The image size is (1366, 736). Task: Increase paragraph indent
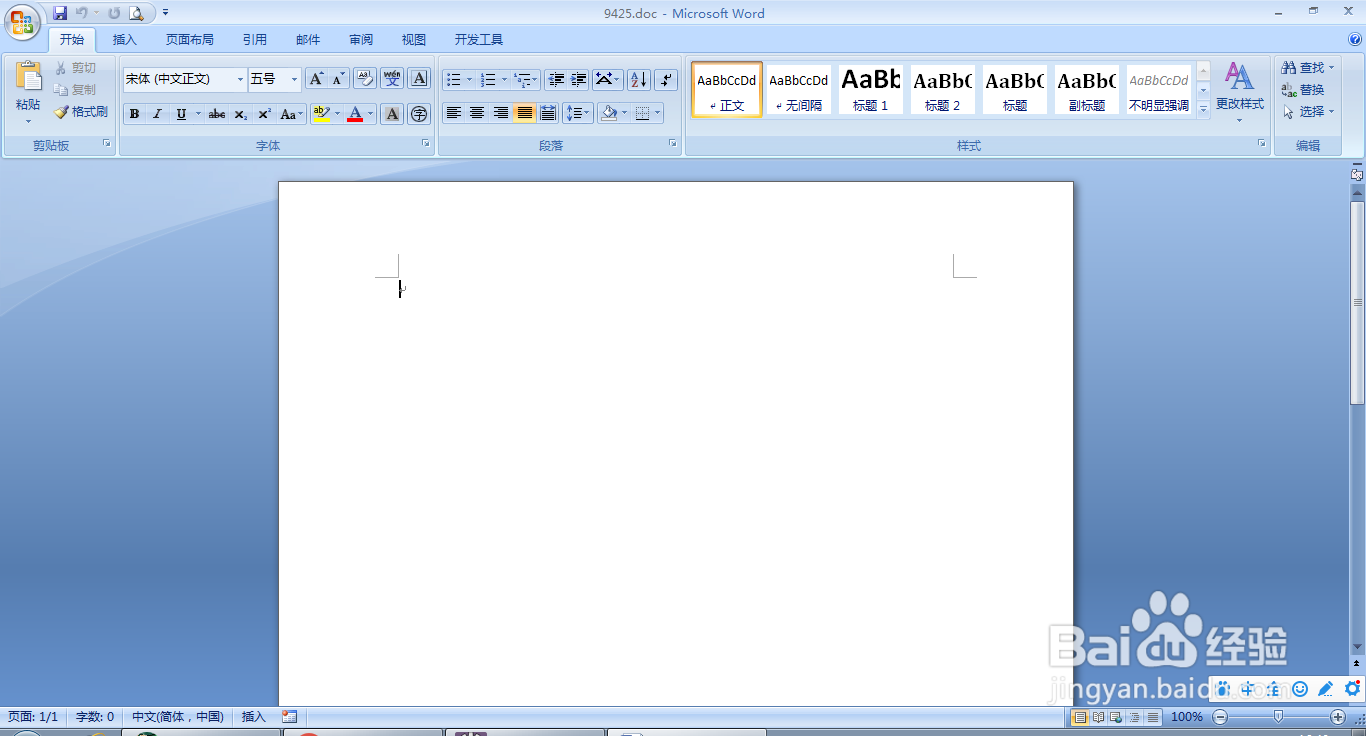[x=578, y=79]
